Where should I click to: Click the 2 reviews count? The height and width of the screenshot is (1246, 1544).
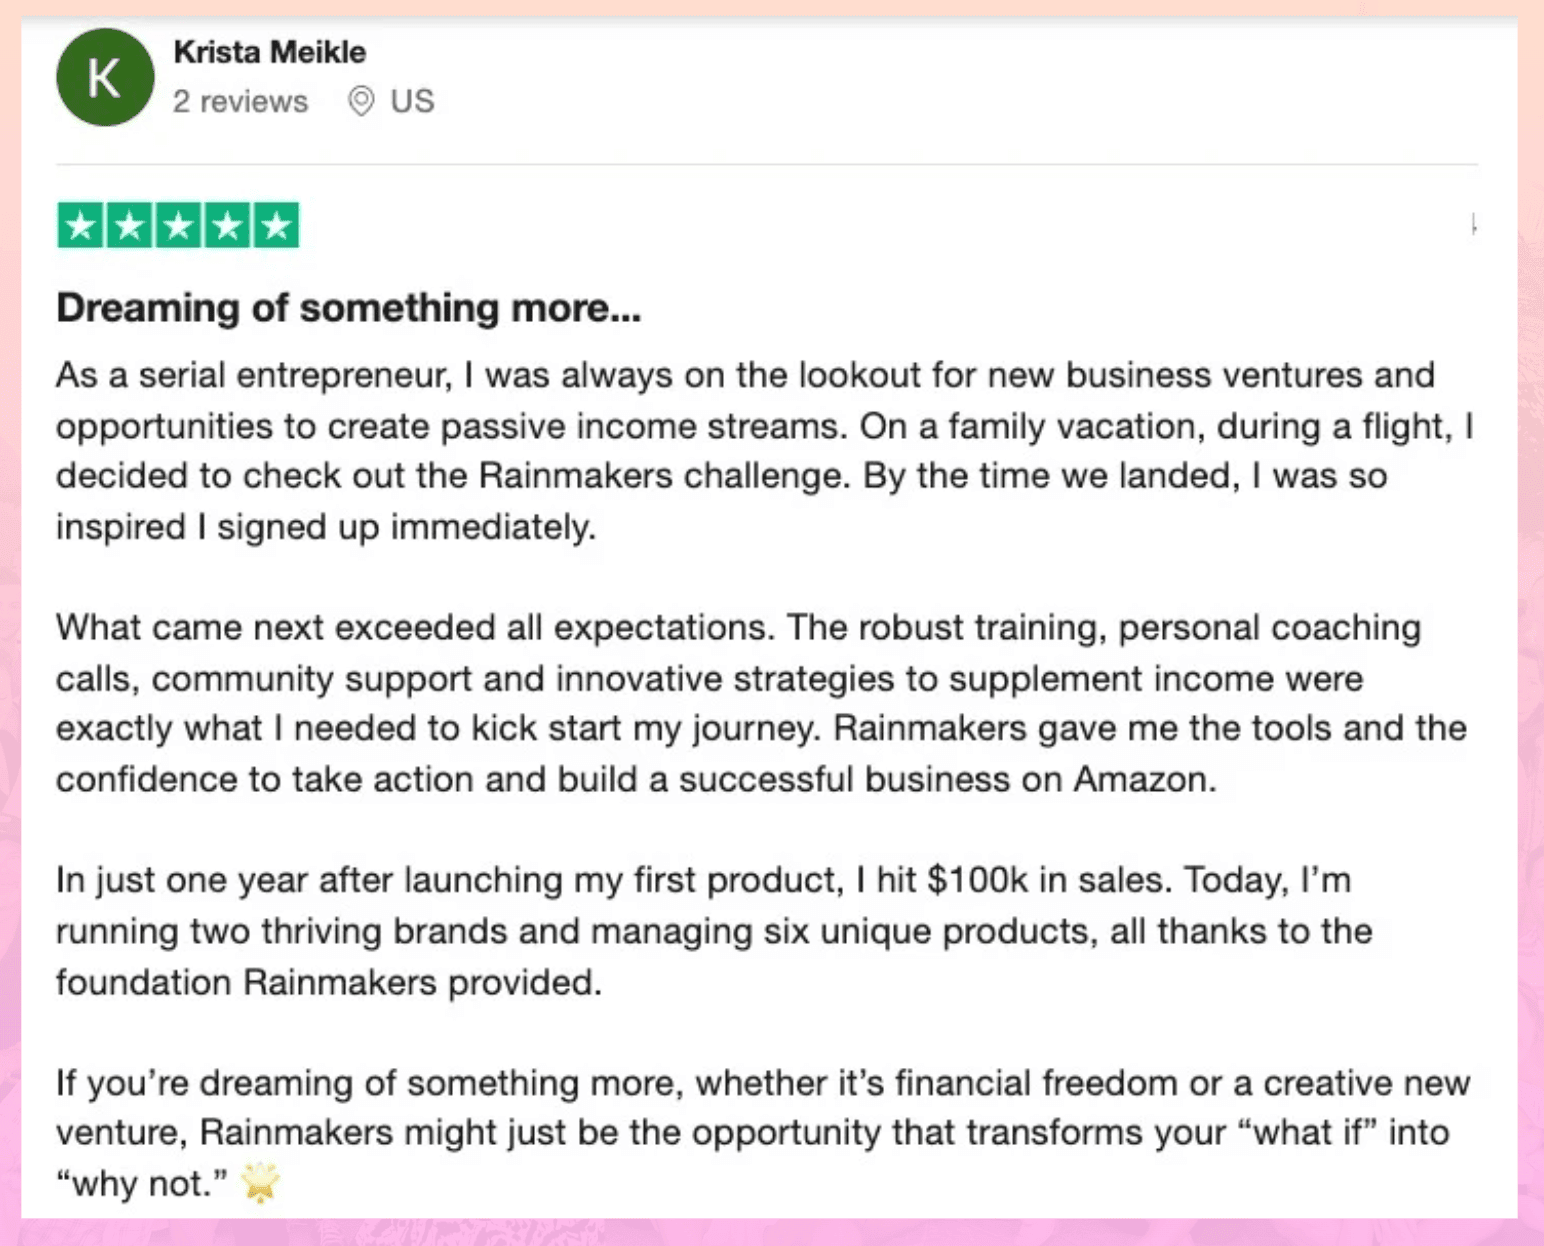pyautogui.click(x=240, y=101)
